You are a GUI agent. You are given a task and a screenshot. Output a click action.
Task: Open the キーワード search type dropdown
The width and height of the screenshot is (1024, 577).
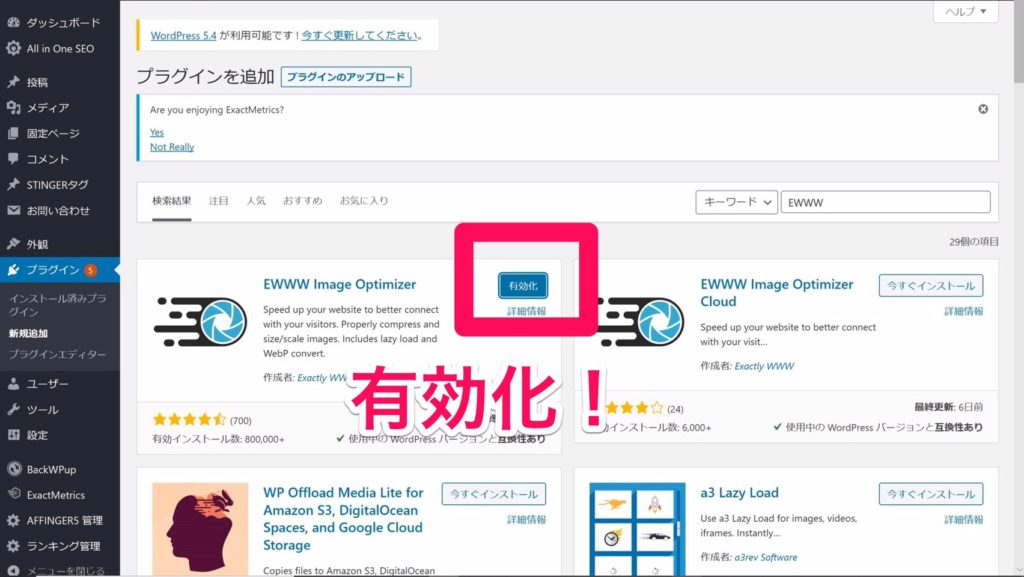736,202
